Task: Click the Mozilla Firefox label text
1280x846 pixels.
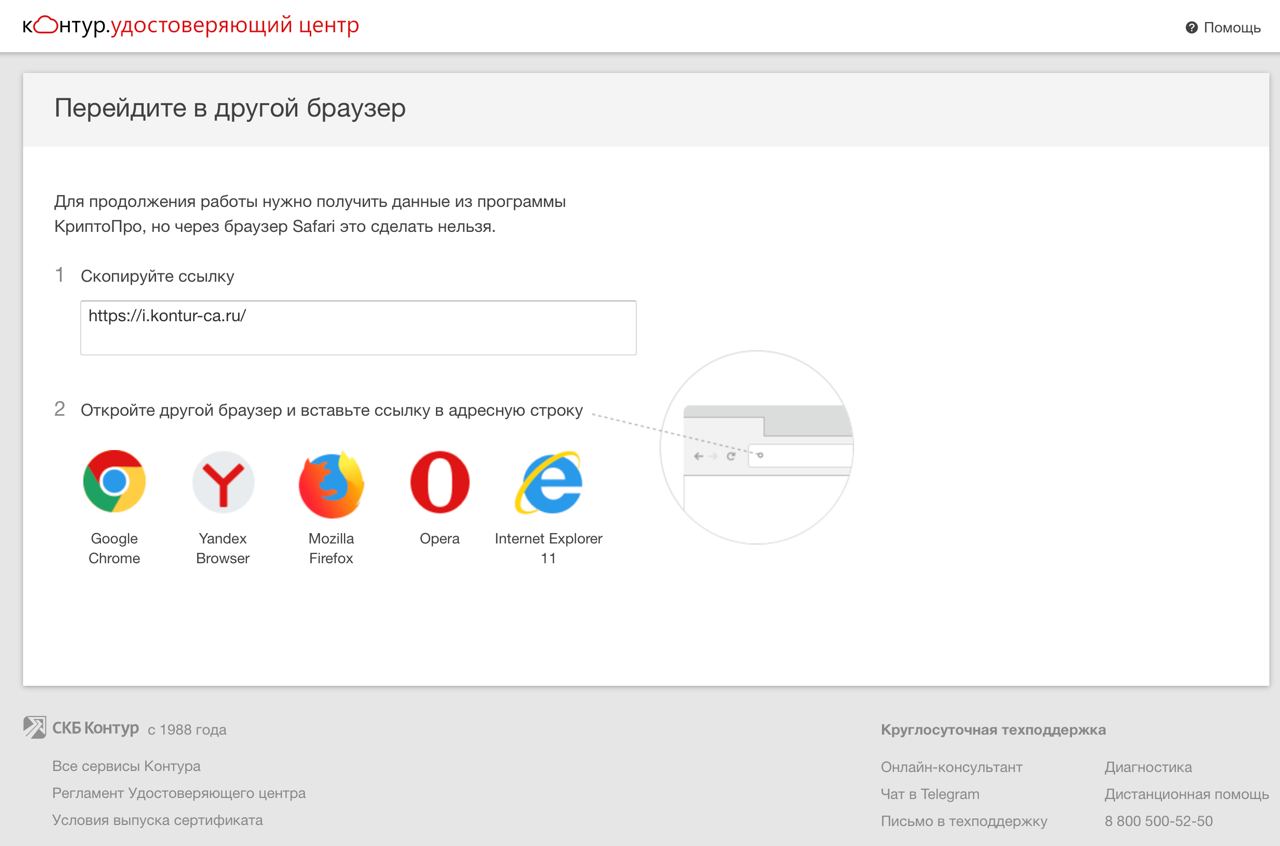Action: 331,548
